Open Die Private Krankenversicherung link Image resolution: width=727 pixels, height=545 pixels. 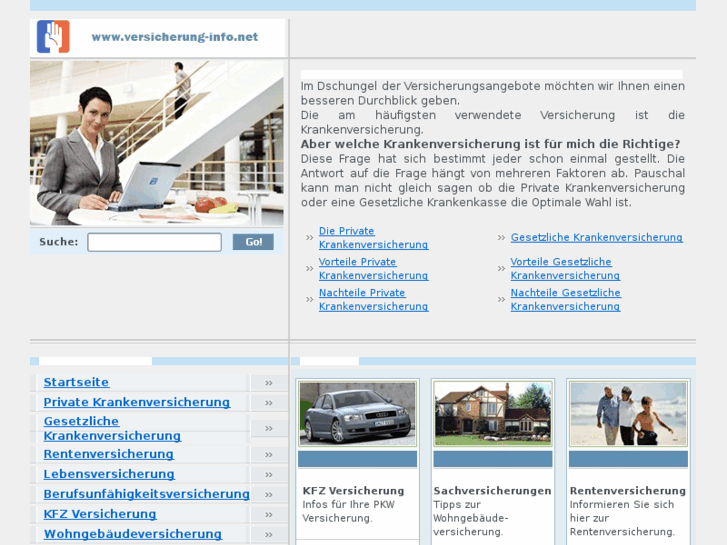373,237
